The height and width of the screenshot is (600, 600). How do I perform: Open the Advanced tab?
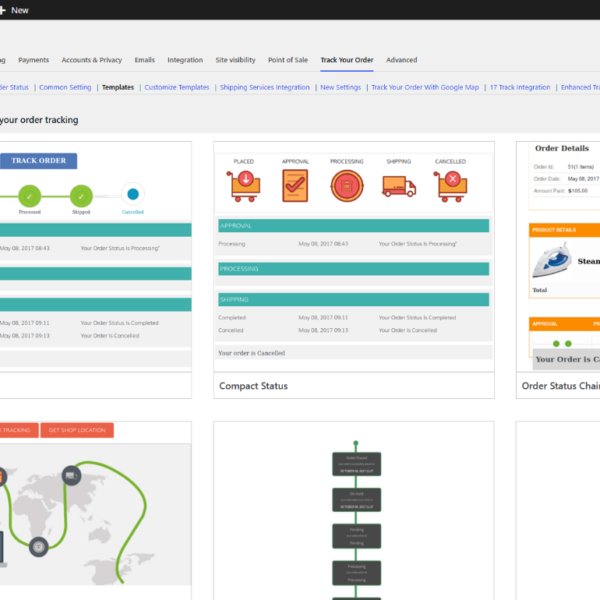tap(401, 60)
